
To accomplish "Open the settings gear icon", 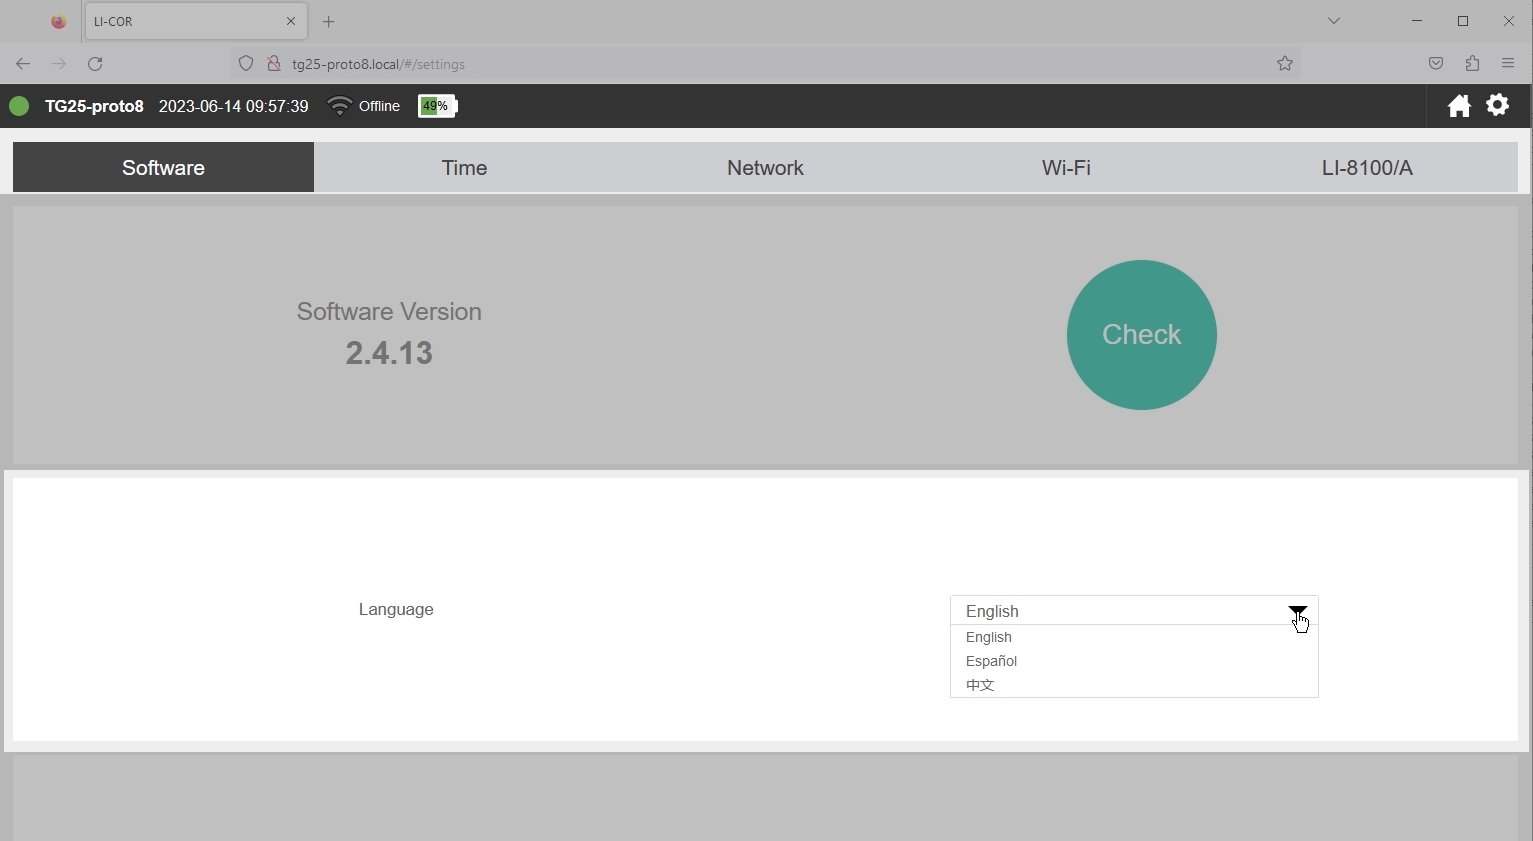I will tap(1498, 105).
